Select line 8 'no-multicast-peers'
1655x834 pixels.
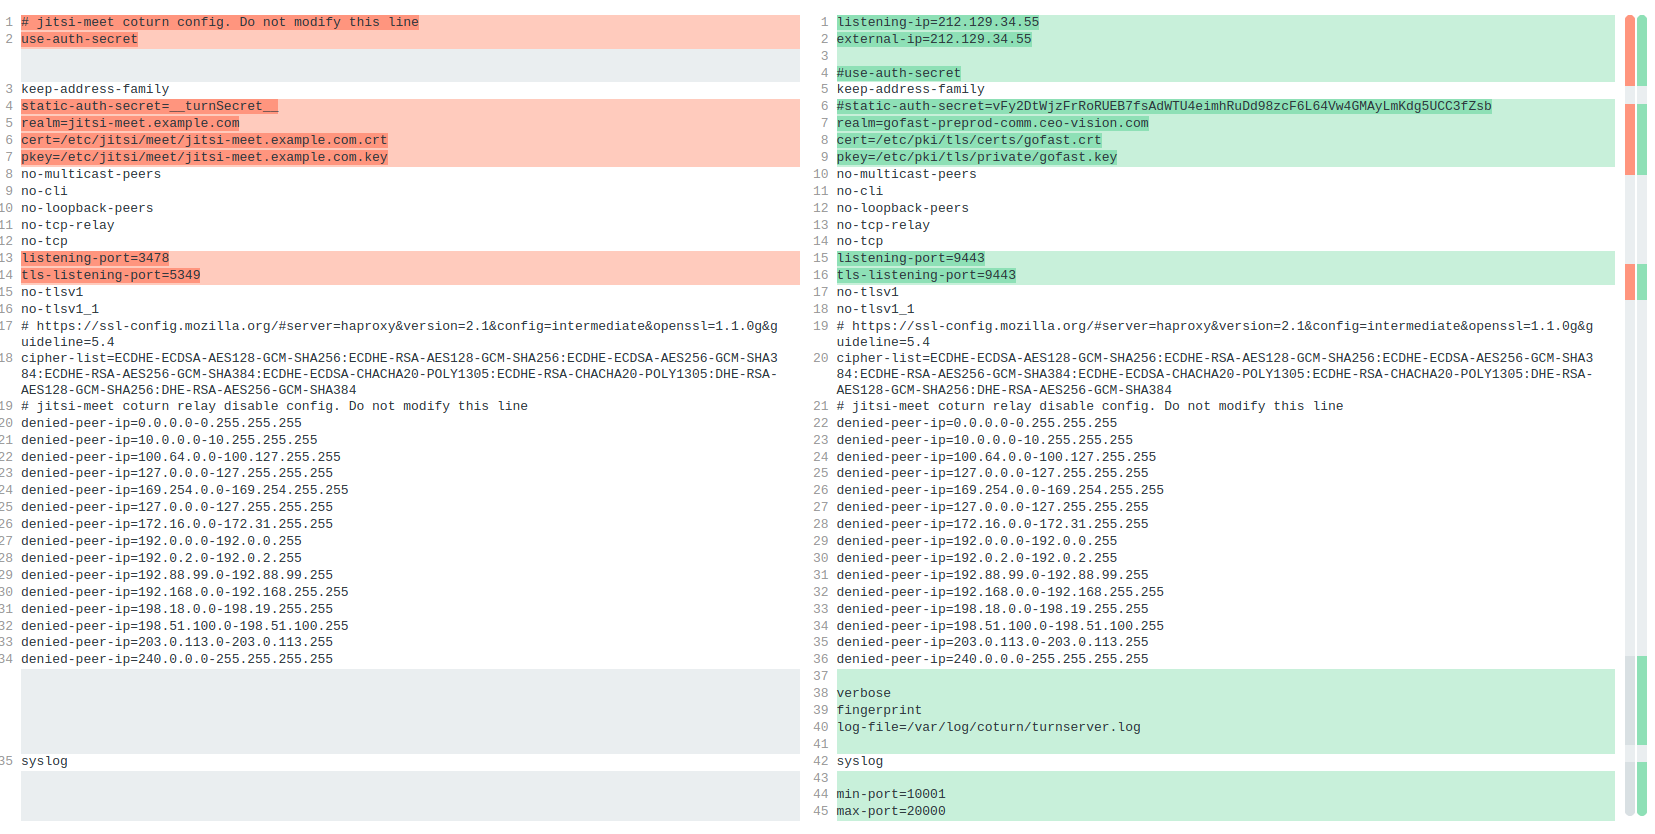(x=91, y=174)
